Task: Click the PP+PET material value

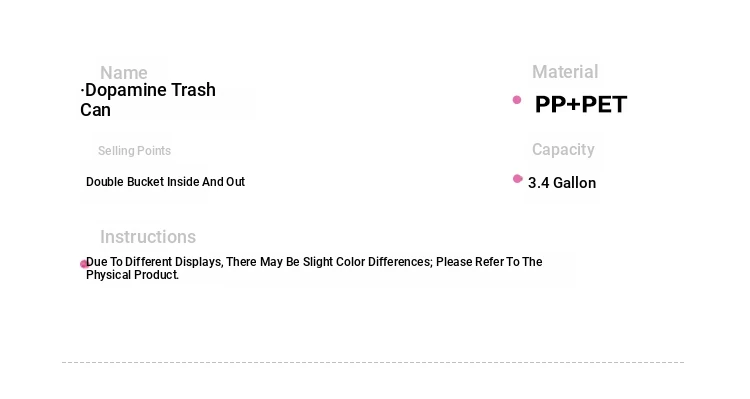Action: click(581, 104)
